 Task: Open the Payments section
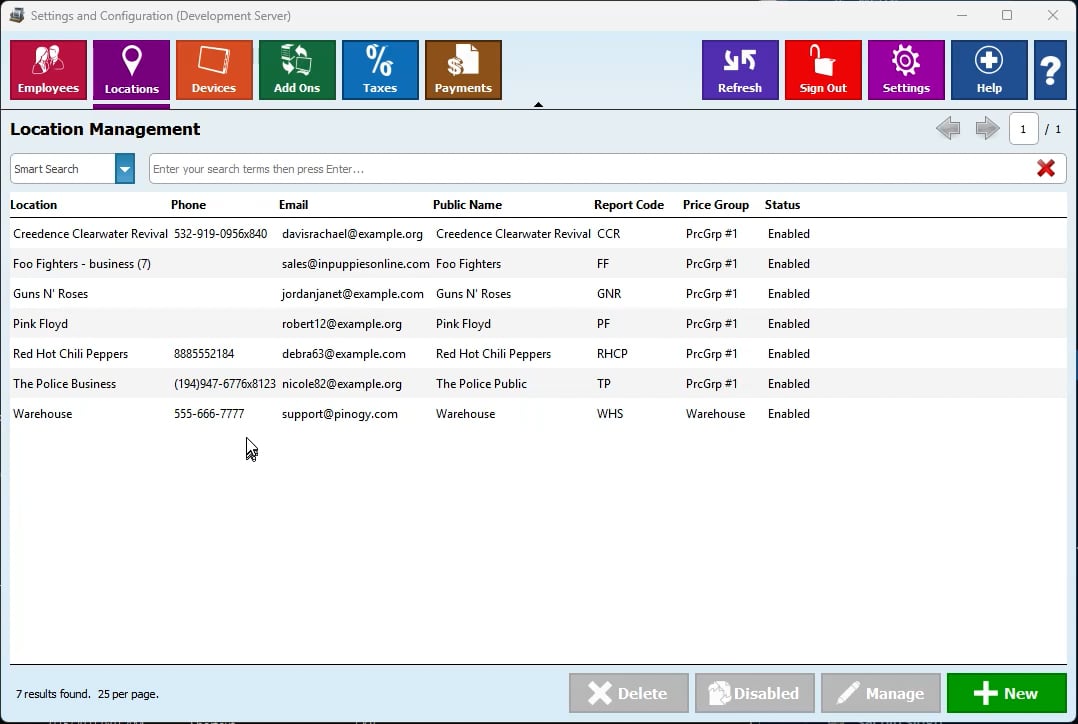point(463,69)
